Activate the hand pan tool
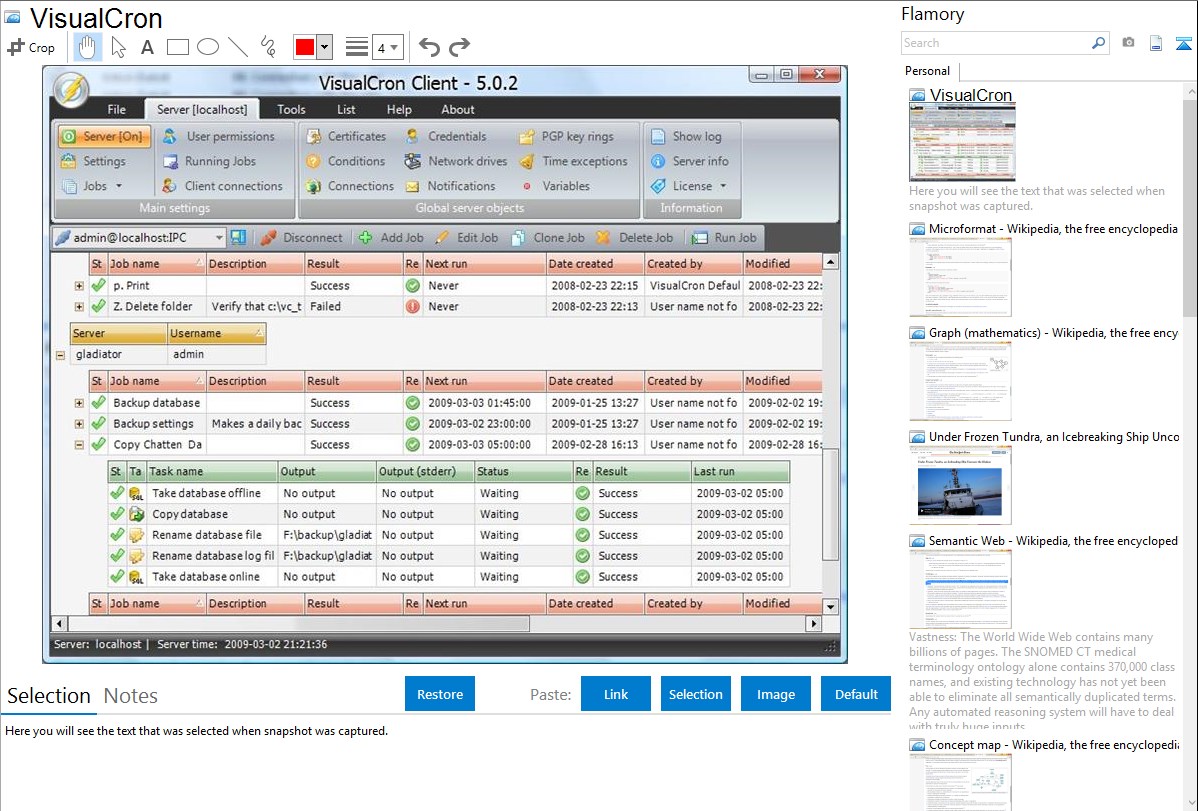Screen dimensions: 1198x811 pyautogui.click(x=88, y=47)
